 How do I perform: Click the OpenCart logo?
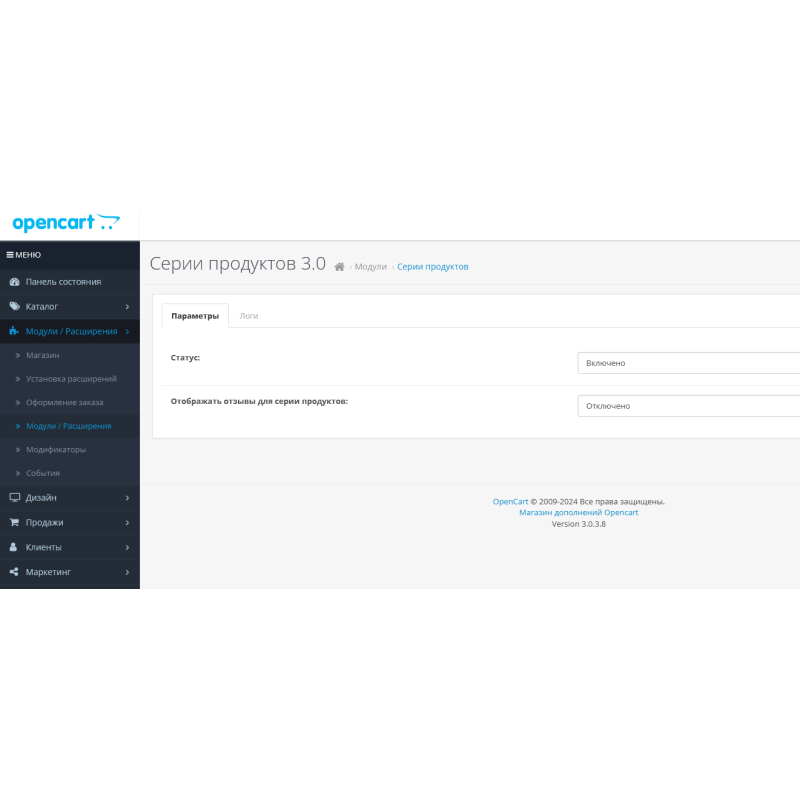click(66, 223)
